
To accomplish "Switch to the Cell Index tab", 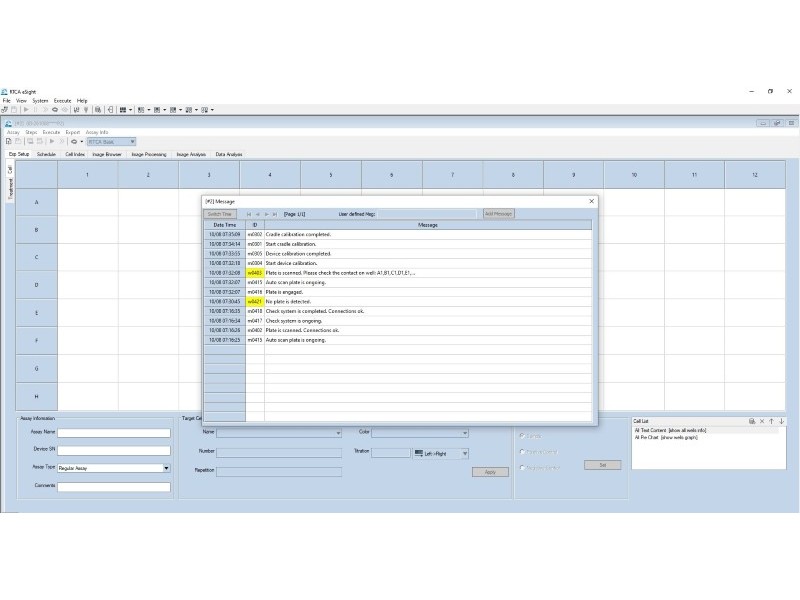I will (x=75, y=154).
